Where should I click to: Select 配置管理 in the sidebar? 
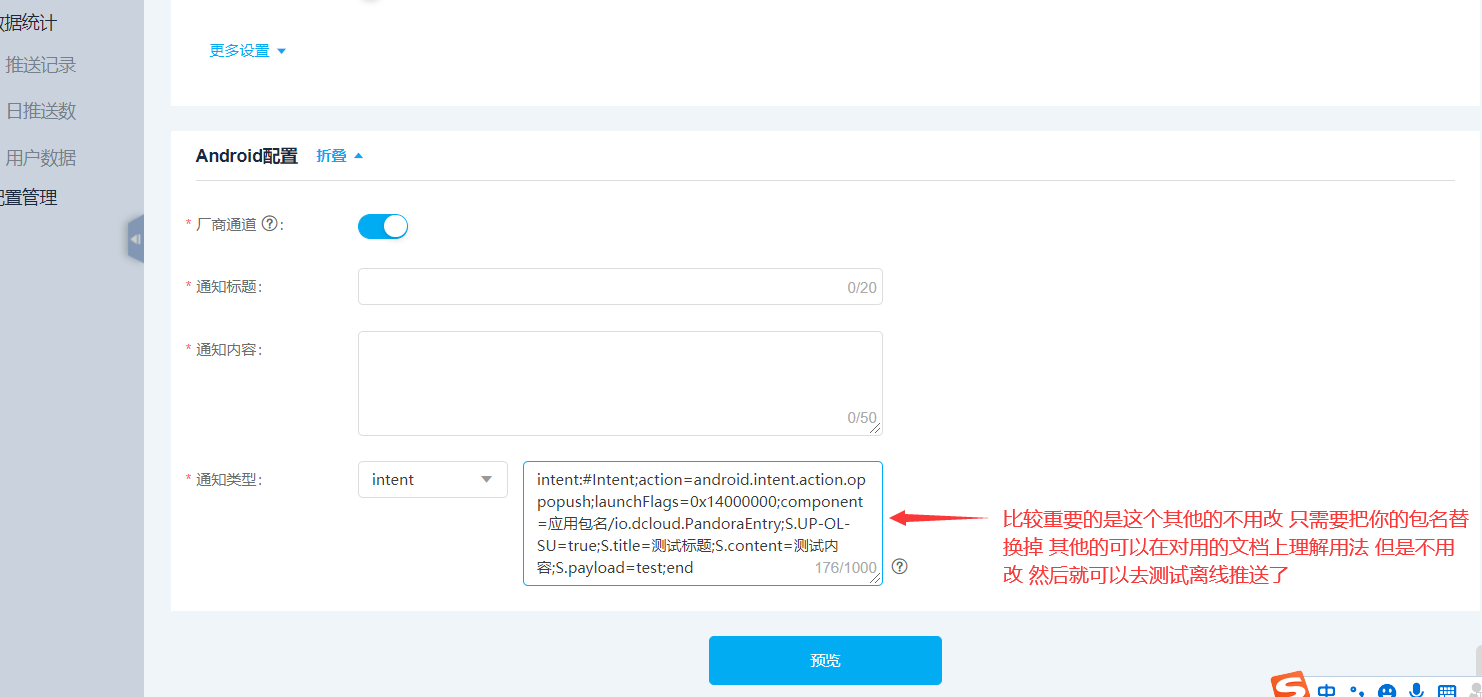[27, 198]
